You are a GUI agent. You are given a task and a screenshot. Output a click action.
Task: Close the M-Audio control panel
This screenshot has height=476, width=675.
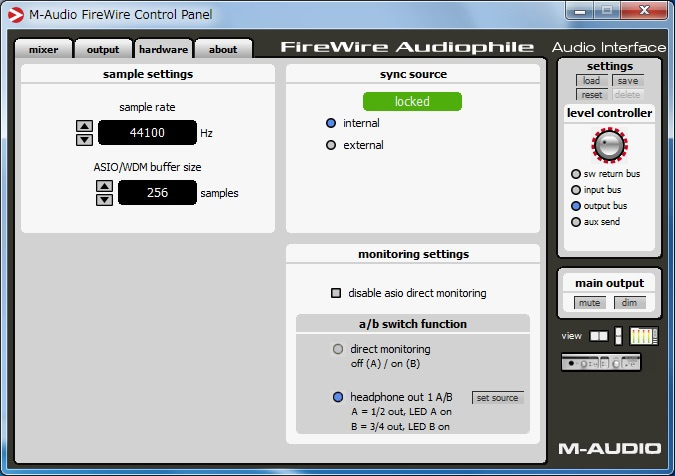pyautogui.click(x=644, y=10)
